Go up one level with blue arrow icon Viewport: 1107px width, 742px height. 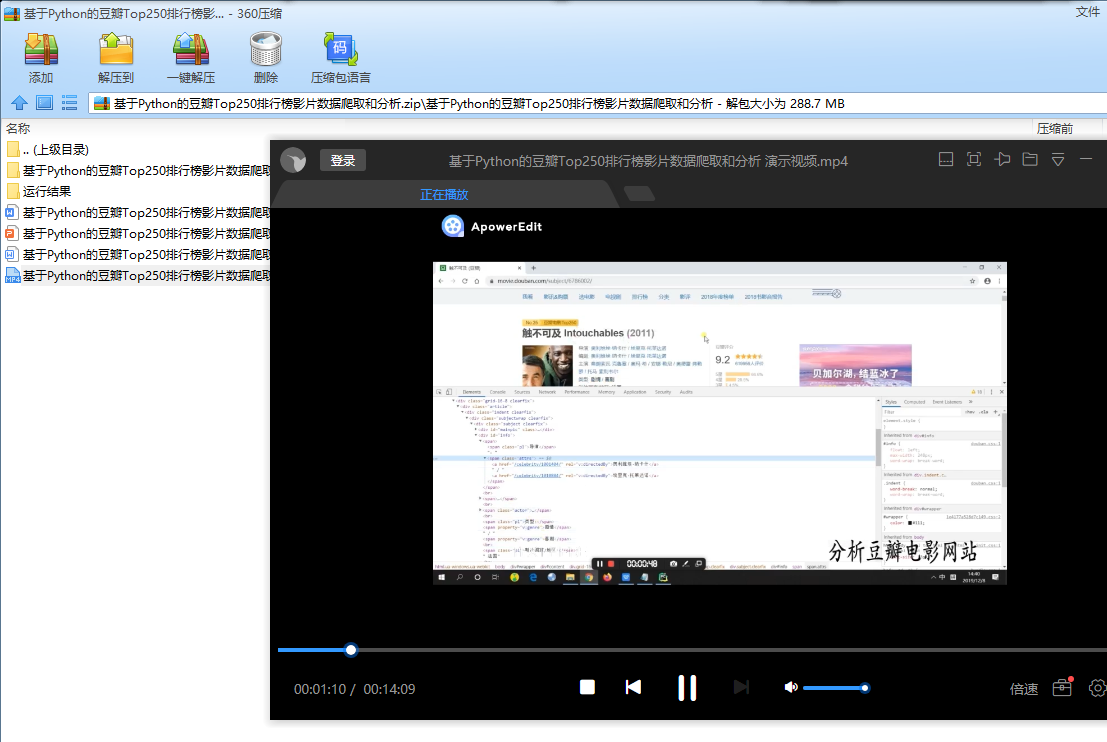click(19, 103)
